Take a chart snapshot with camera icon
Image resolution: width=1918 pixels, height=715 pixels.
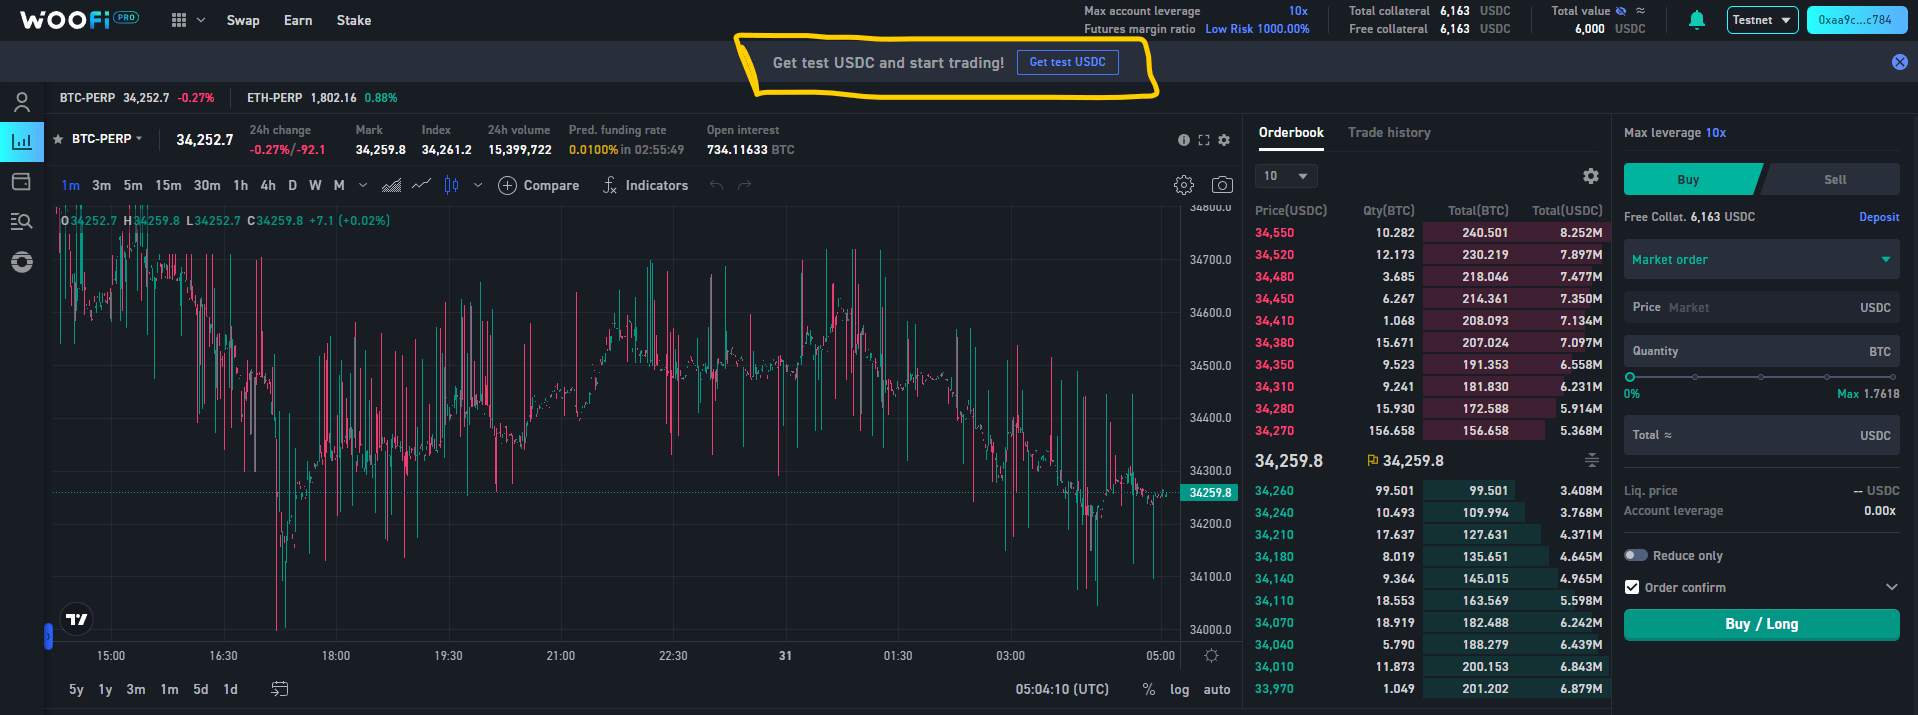[x=1221, y=185]
